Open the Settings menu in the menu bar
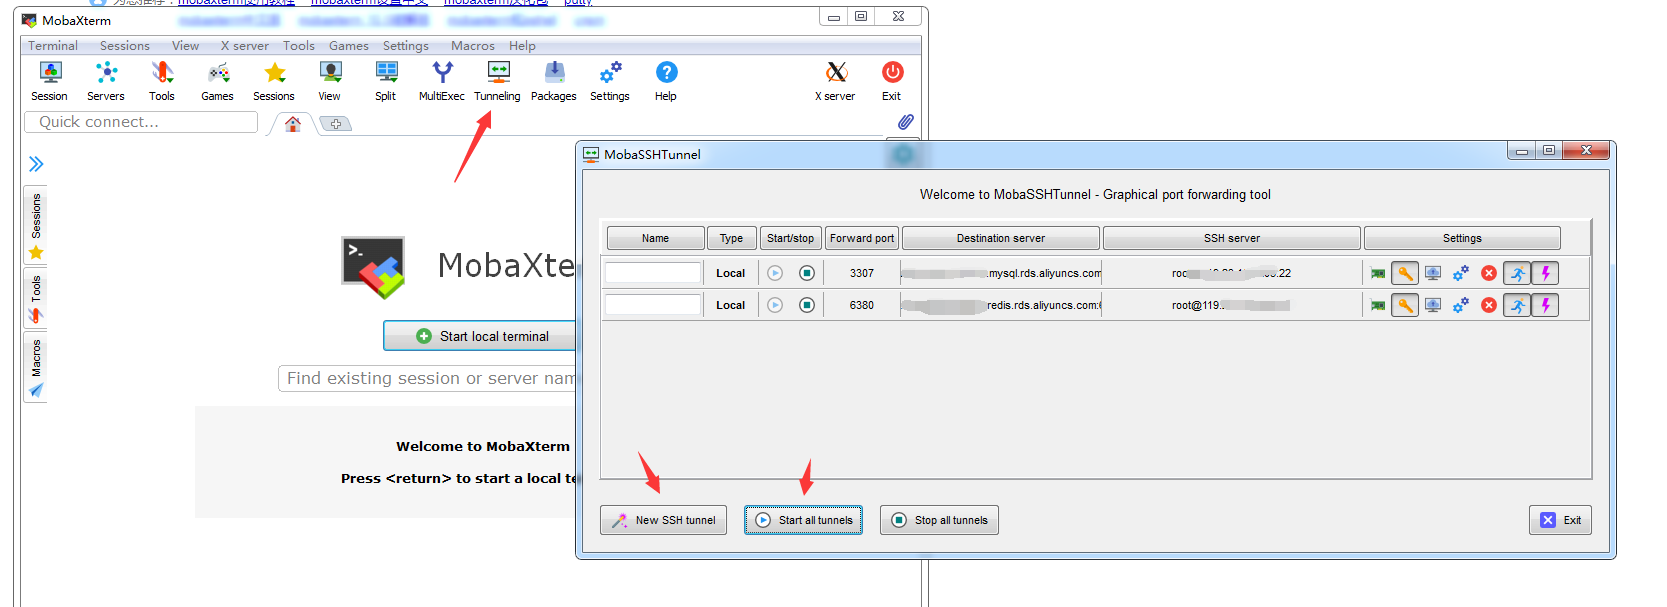This screenshot has width=1667, height=607. click(x=406, y=46)
